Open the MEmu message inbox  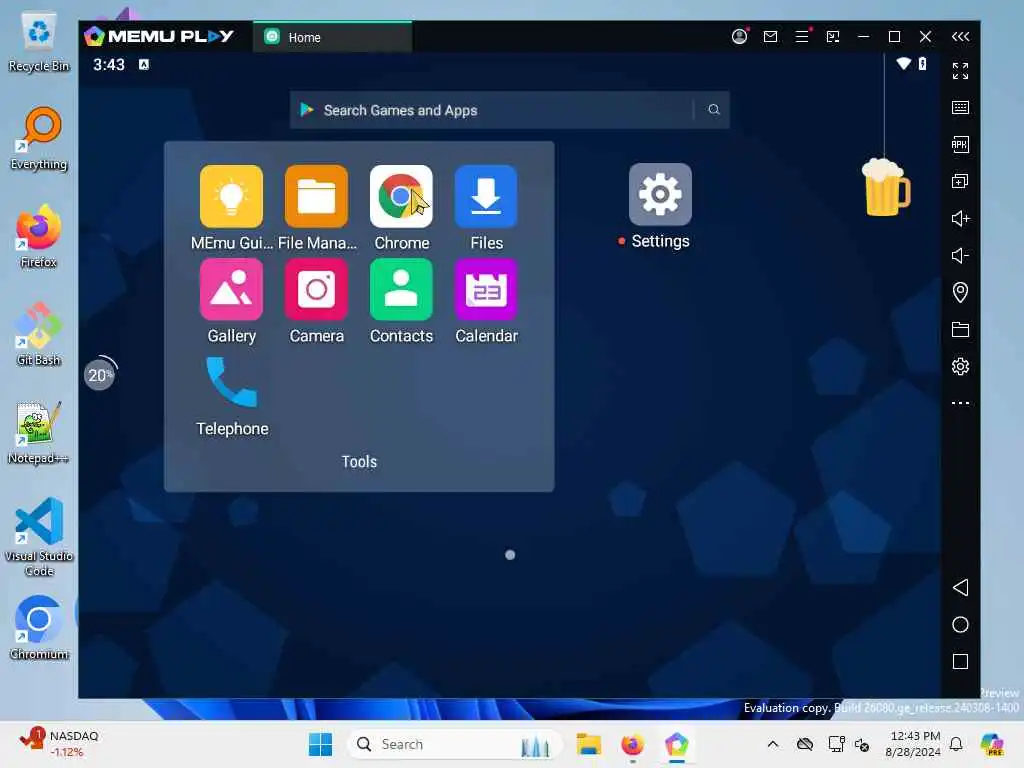[x=771, y=37]
